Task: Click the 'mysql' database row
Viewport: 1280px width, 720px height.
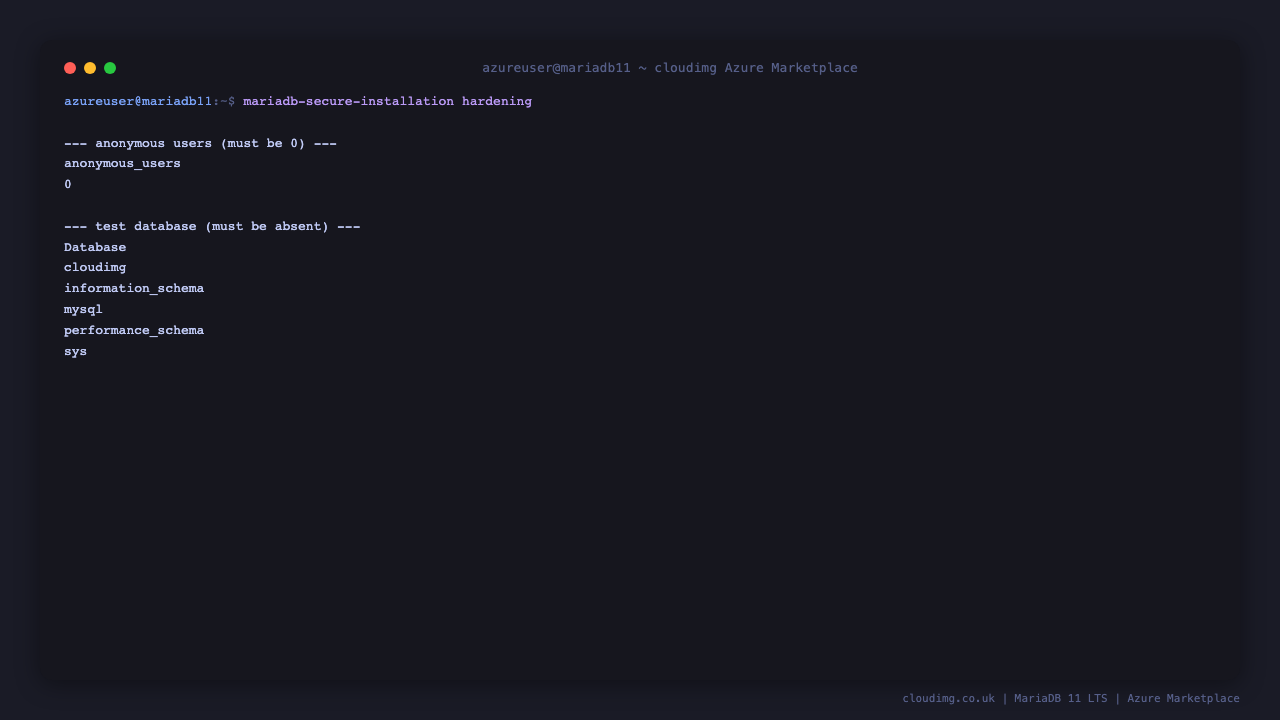Action: (83, 310)
